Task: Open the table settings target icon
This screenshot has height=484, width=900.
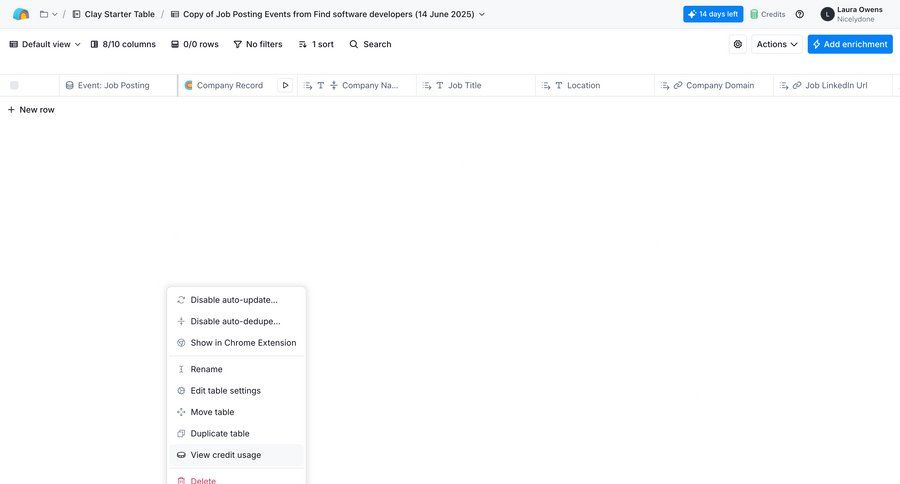Action: (x=738, y=44)
